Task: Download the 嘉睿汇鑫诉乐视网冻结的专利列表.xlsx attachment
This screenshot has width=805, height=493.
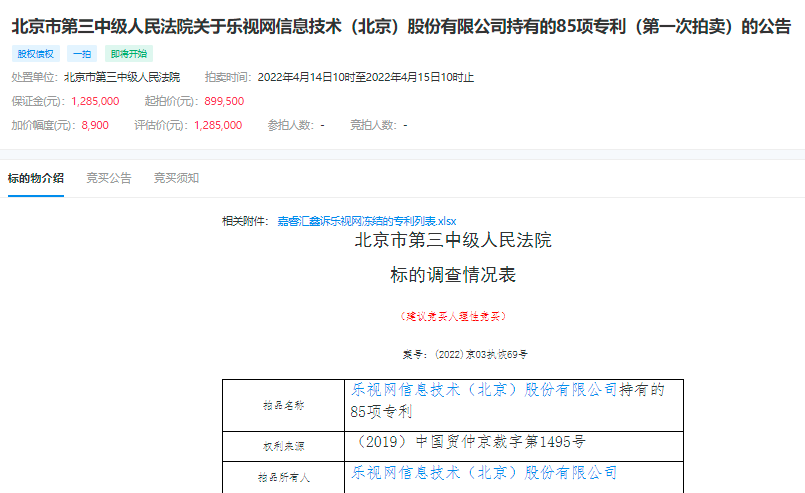Action: [367, 221]
